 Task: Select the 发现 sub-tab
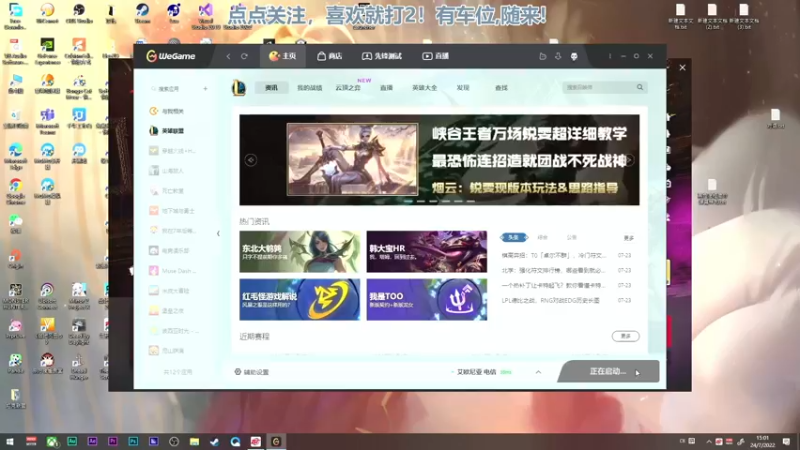463,88
